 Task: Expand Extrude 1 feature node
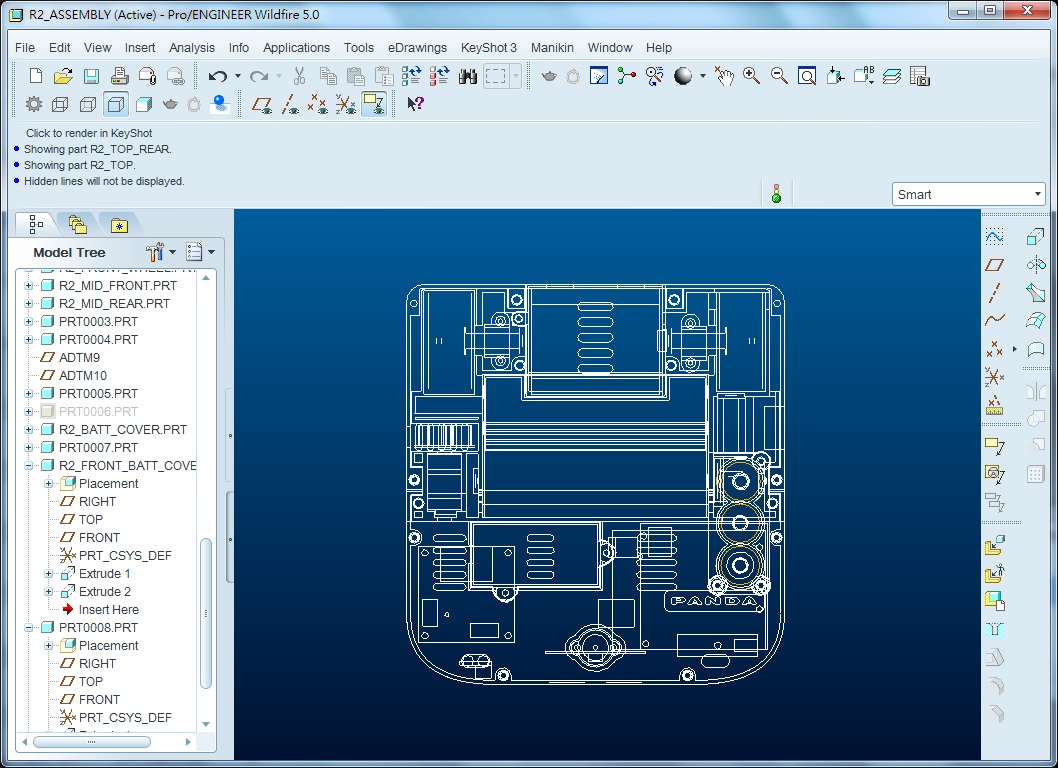click(x=48, y=574)
